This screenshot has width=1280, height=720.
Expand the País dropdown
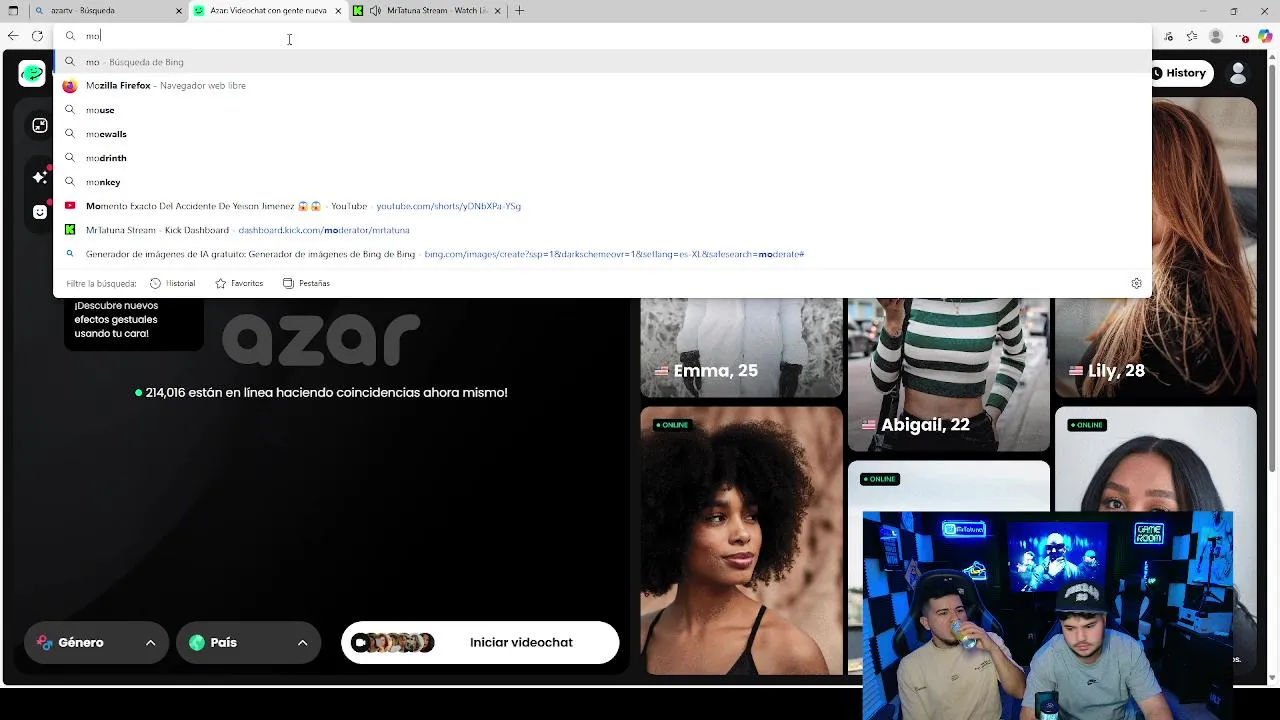click(248, 643)
